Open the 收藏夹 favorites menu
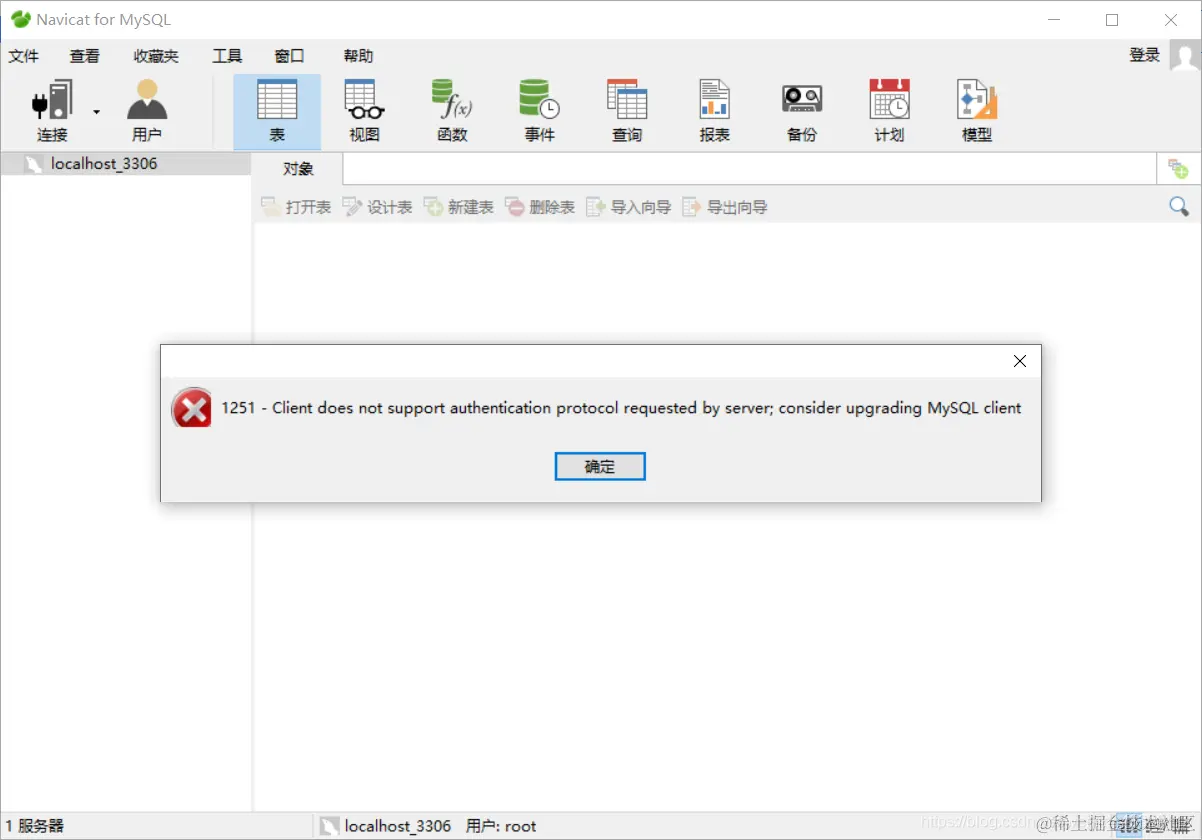Image resolution: width=1202 pixels, height=840 pixels. coord(156,56)
